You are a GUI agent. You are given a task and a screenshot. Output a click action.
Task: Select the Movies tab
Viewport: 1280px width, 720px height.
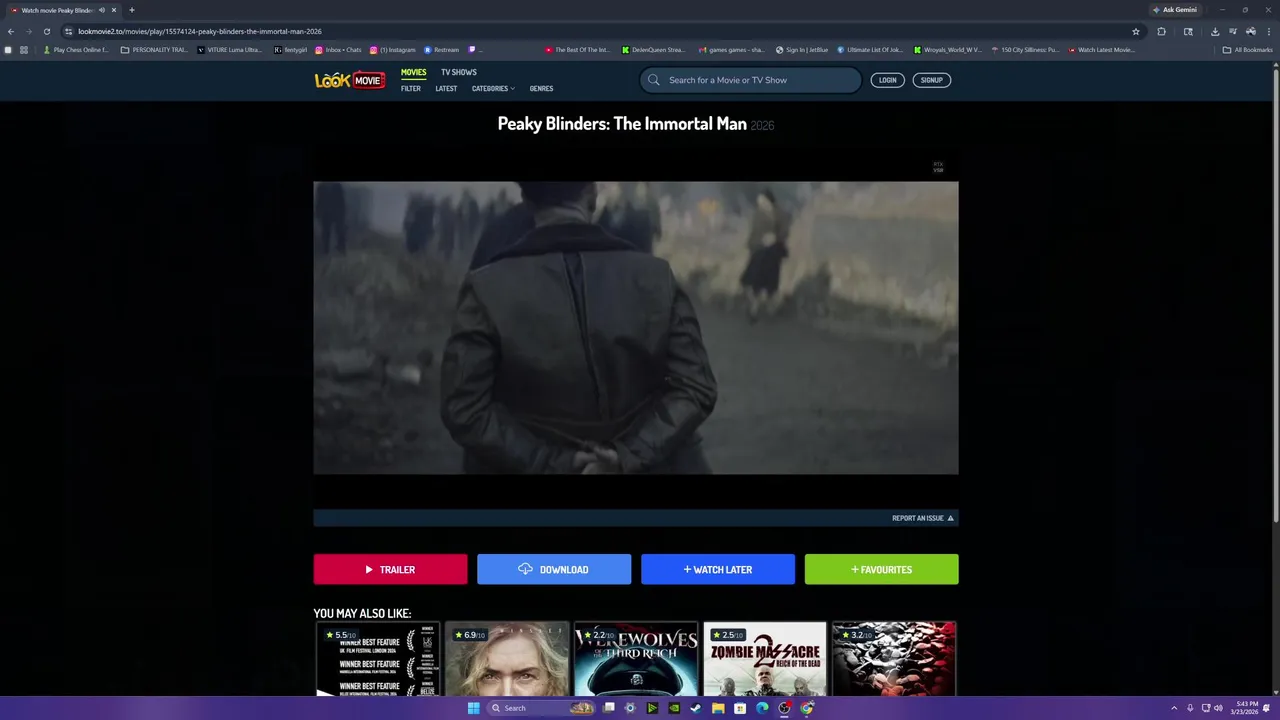pos(413,72)
